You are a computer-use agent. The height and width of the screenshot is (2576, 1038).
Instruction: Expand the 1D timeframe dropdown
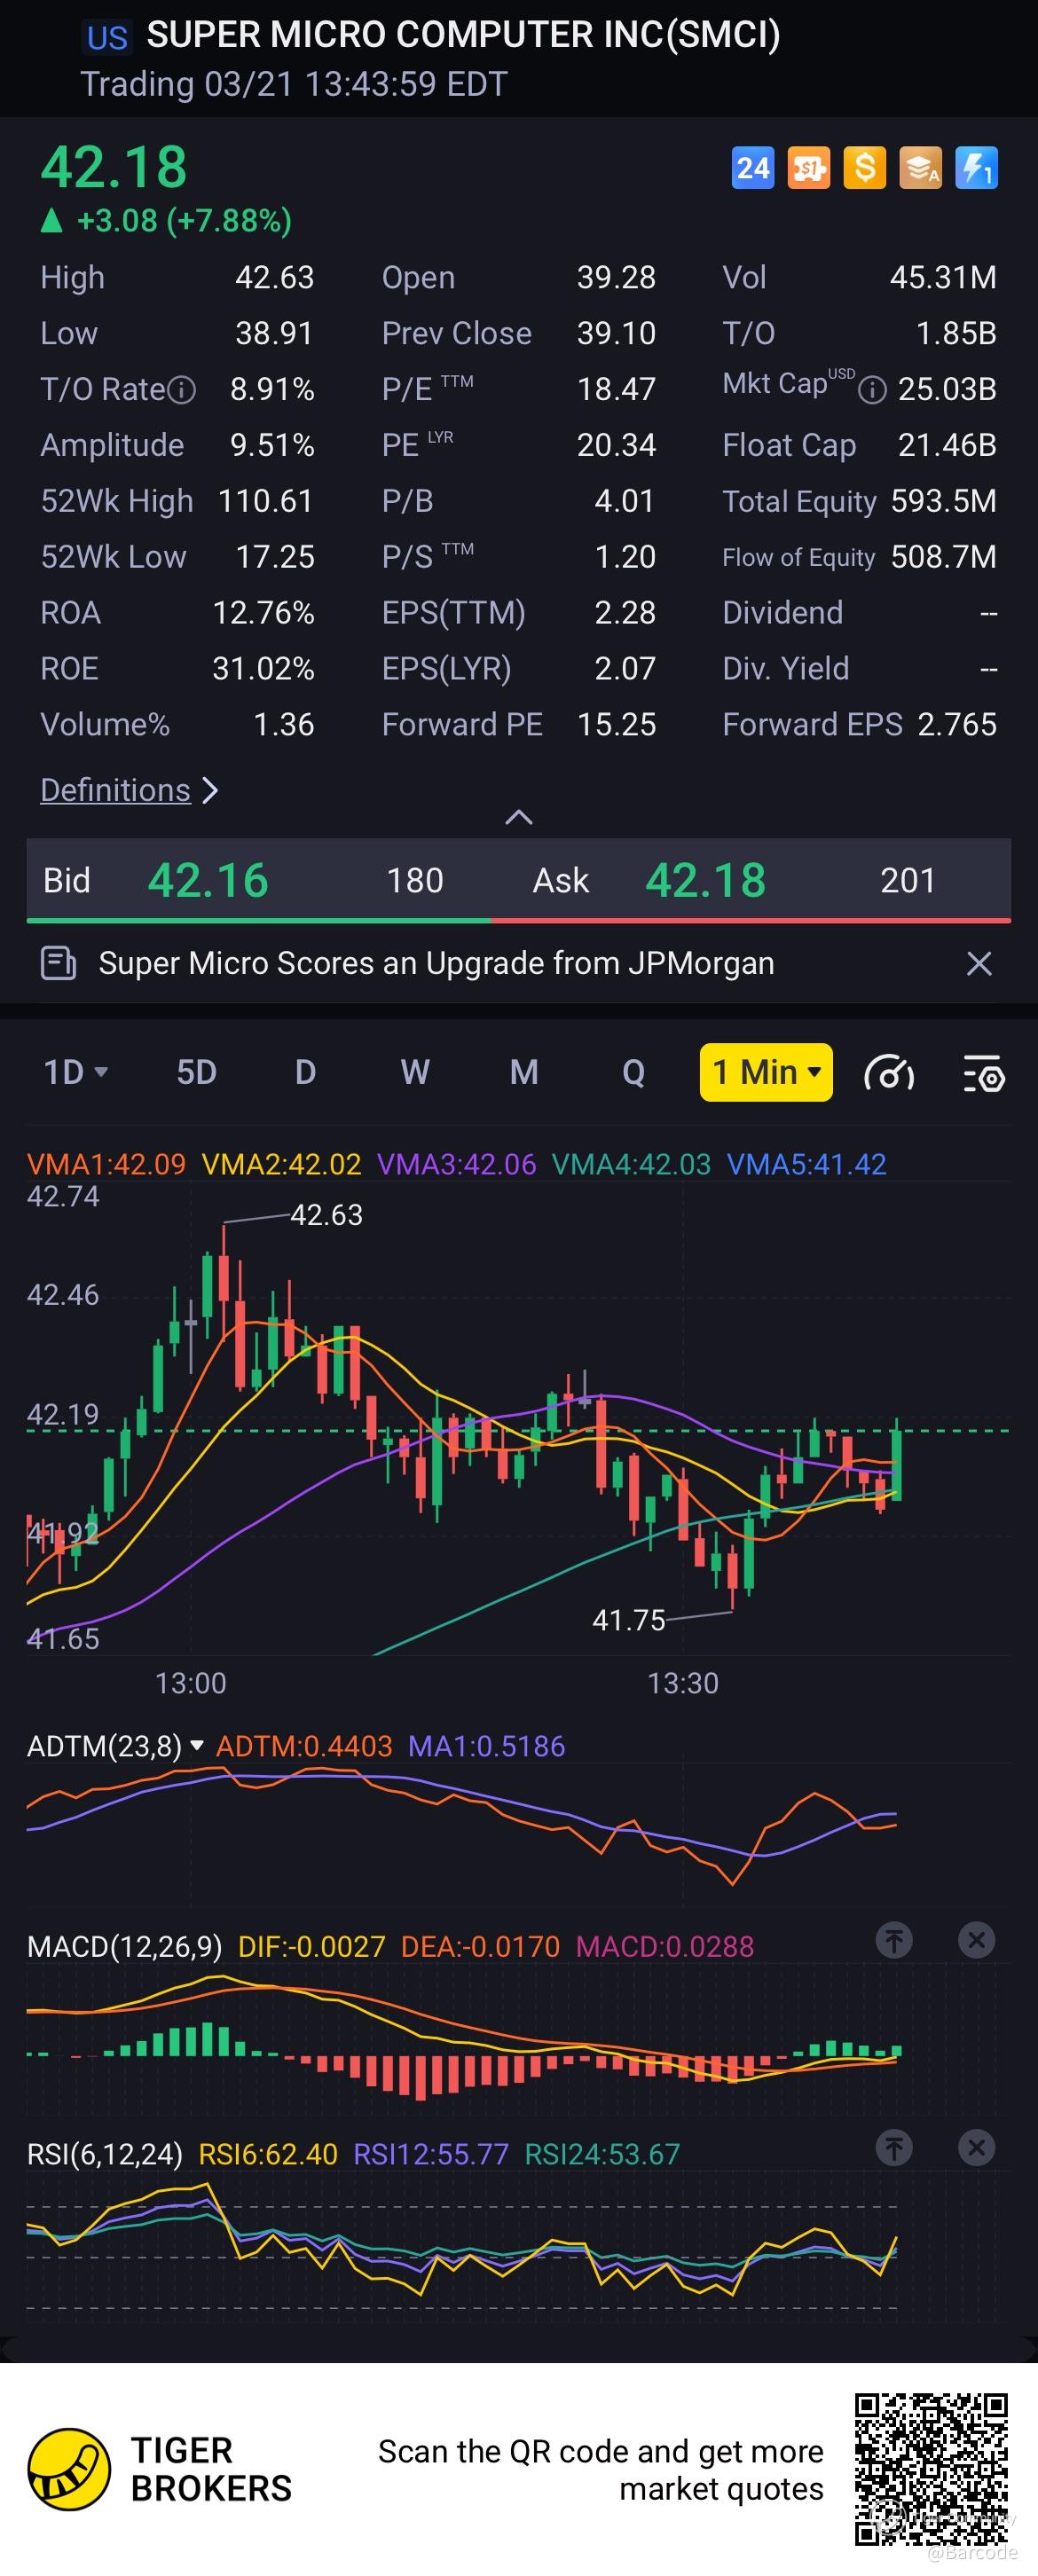coord(76,1072)
